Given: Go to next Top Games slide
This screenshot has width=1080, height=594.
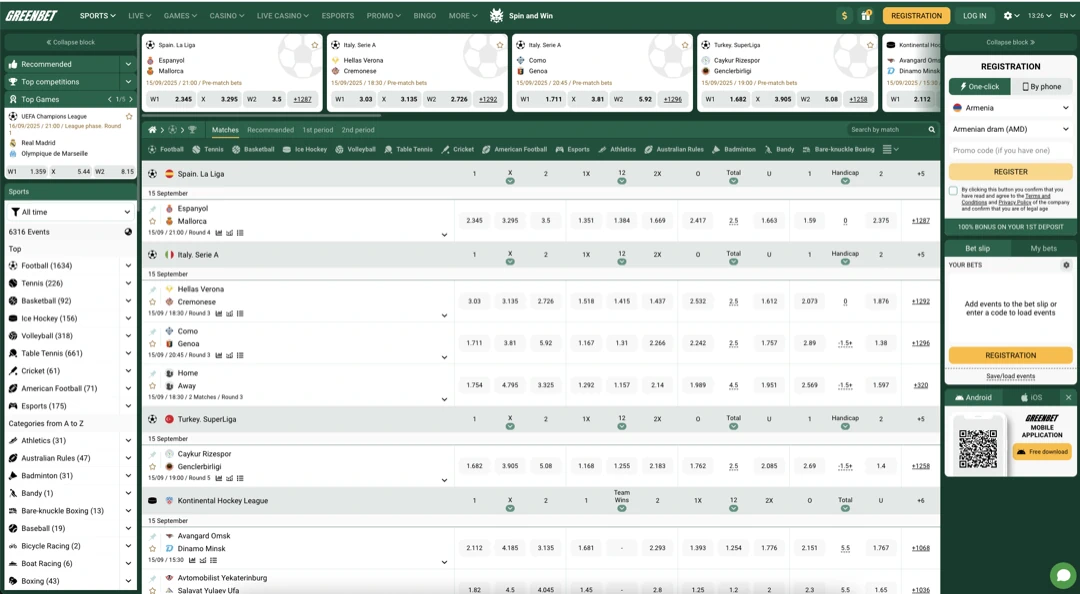Looking at the screenshot, I should click(131, 99).
